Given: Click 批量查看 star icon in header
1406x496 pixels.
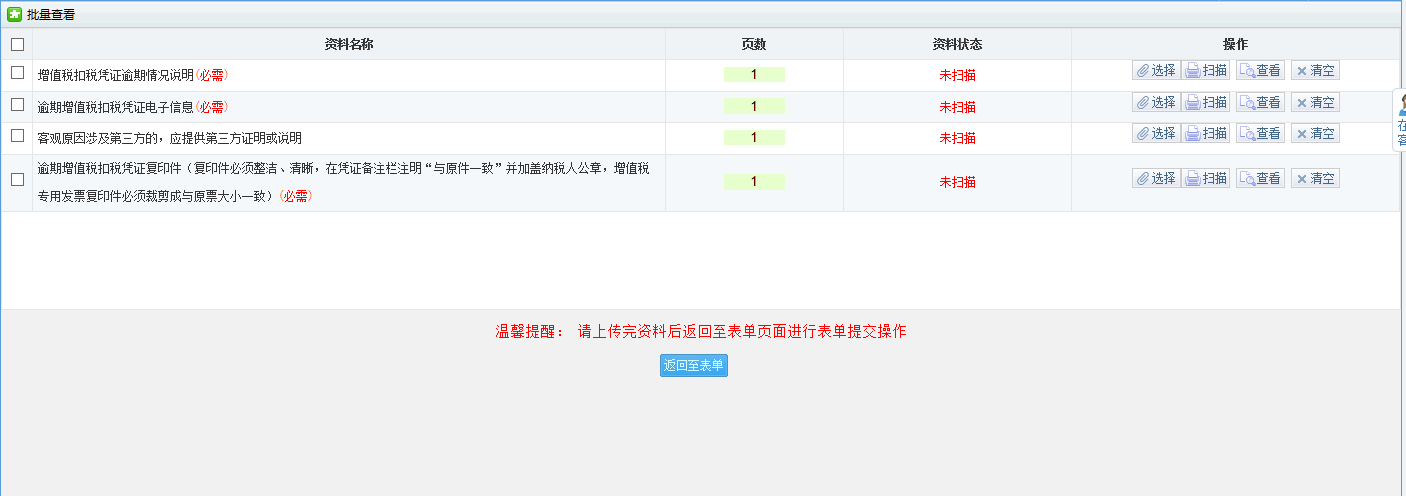Looking at the screenshot, I should pyautogui.click(x=14, y=14).
